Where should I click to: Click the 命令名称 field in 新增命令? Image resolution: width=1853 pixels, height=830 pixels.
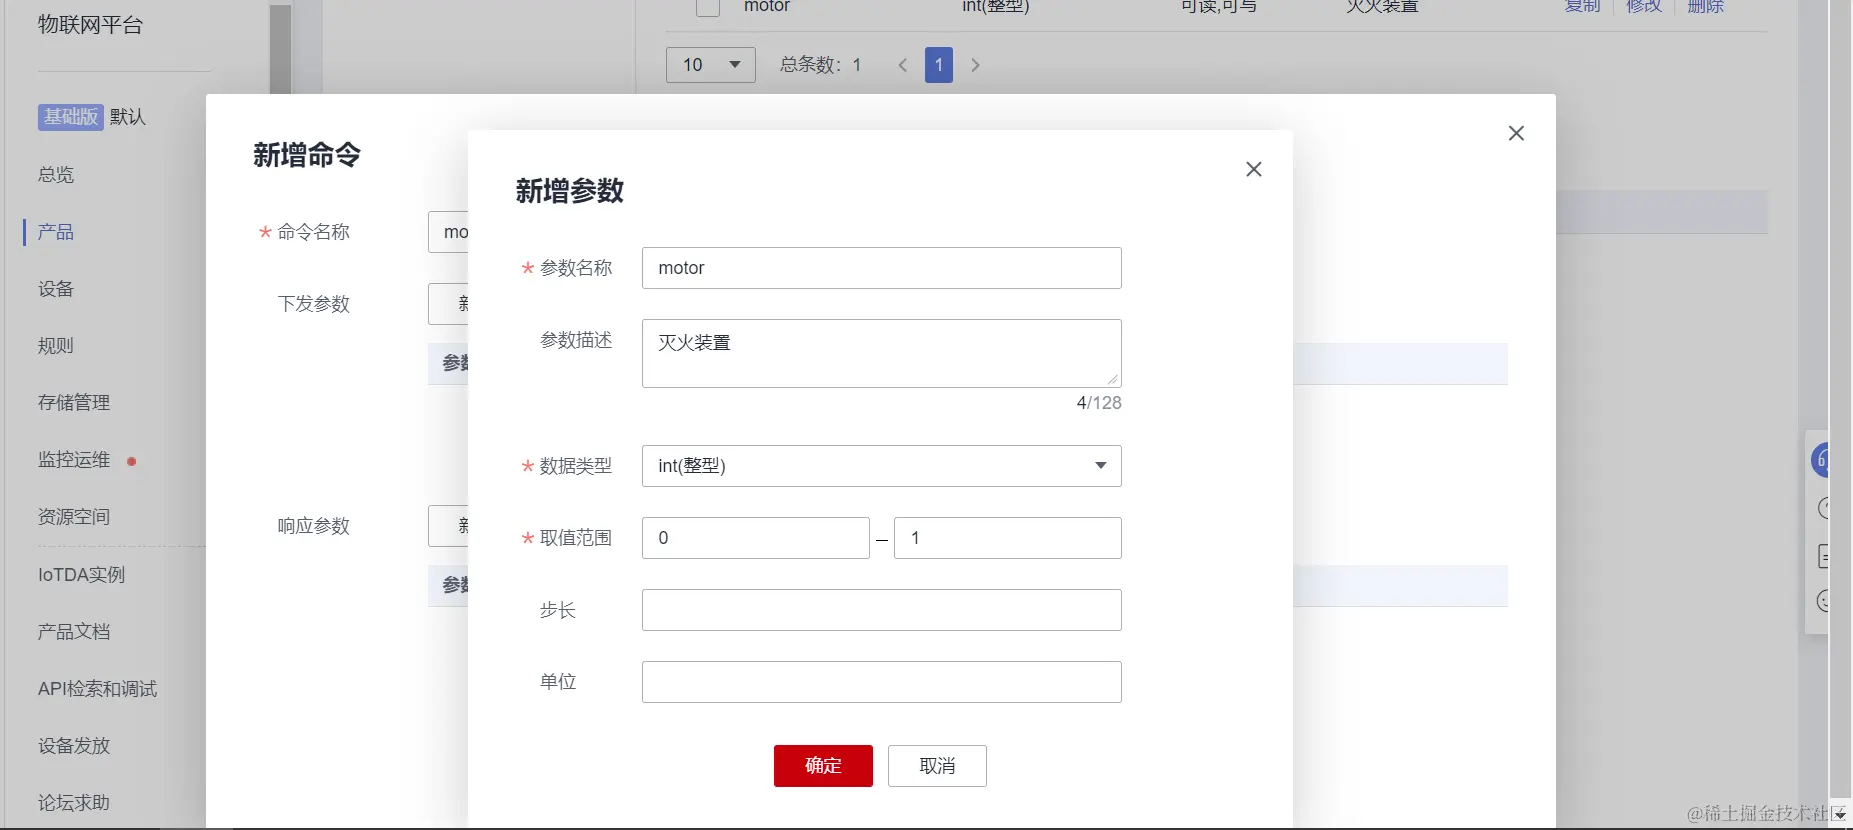448,232
